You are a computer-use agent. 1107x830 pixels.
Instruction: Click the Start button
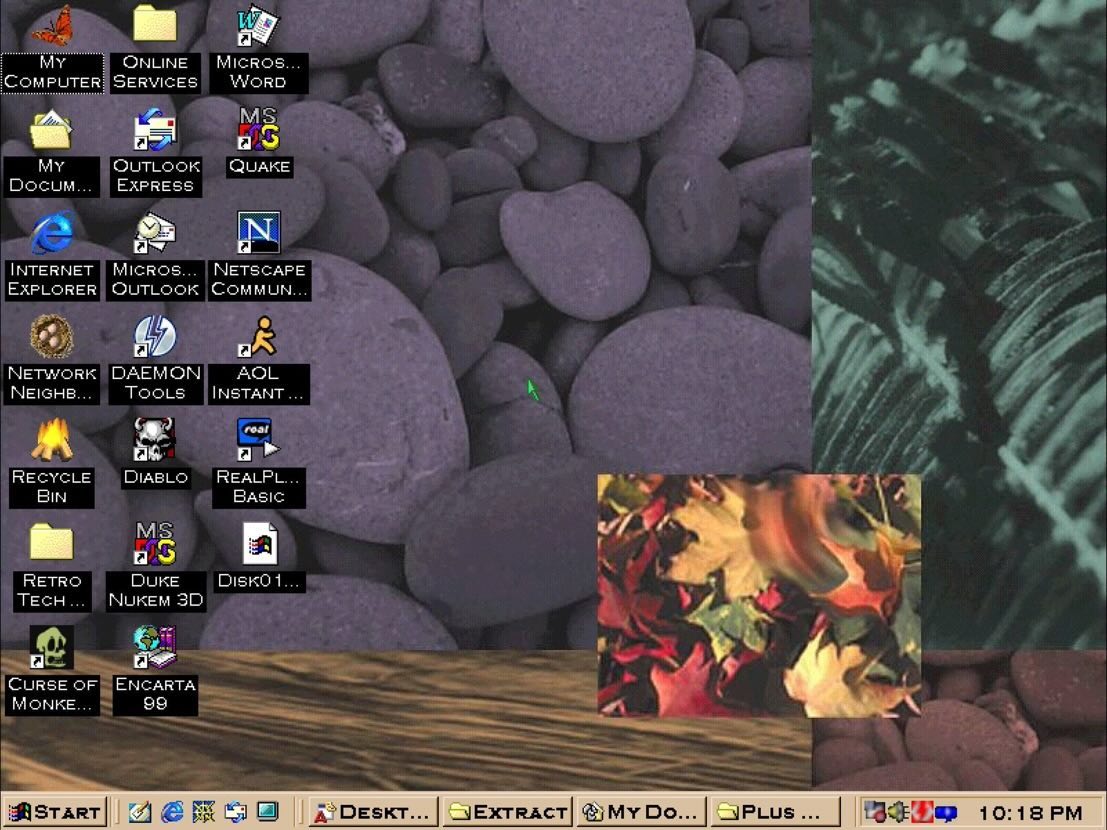[x=54, y=812]
